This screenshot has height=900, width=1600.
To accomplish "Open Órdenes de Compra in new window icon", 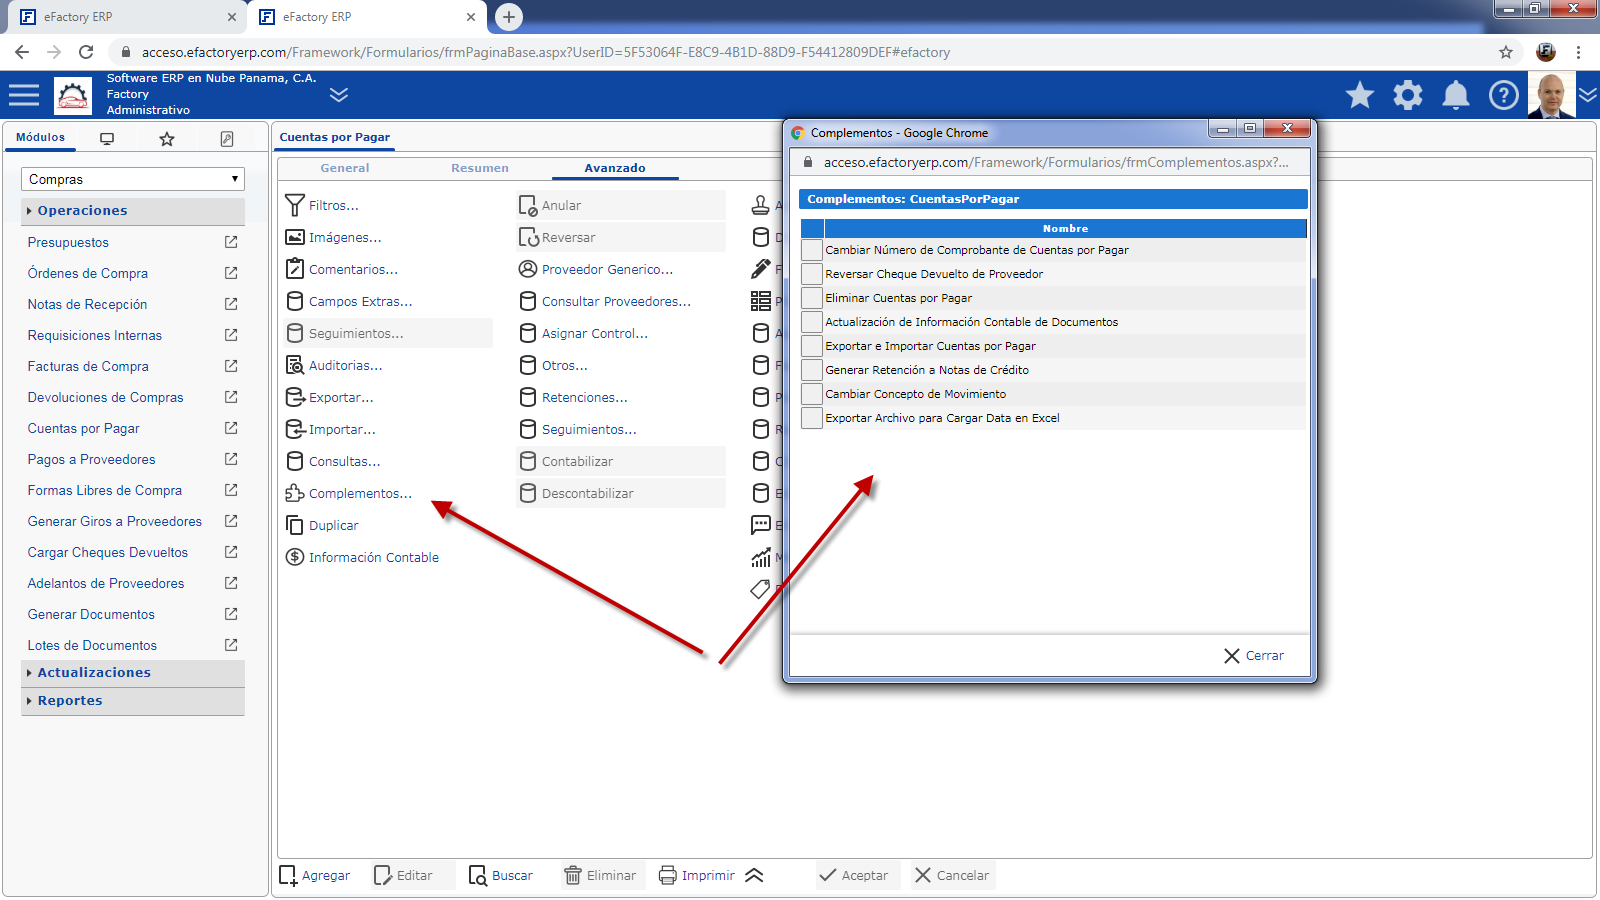I will [231, 273].
